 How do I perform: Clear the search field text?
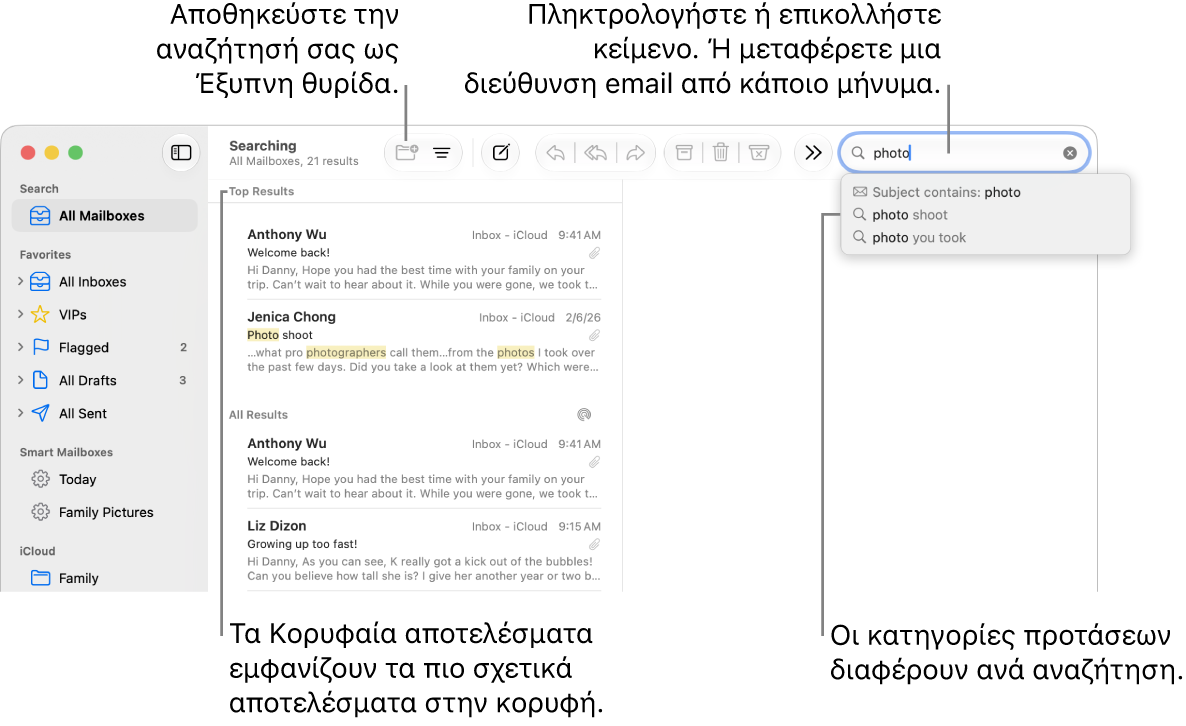[1070, 153]
